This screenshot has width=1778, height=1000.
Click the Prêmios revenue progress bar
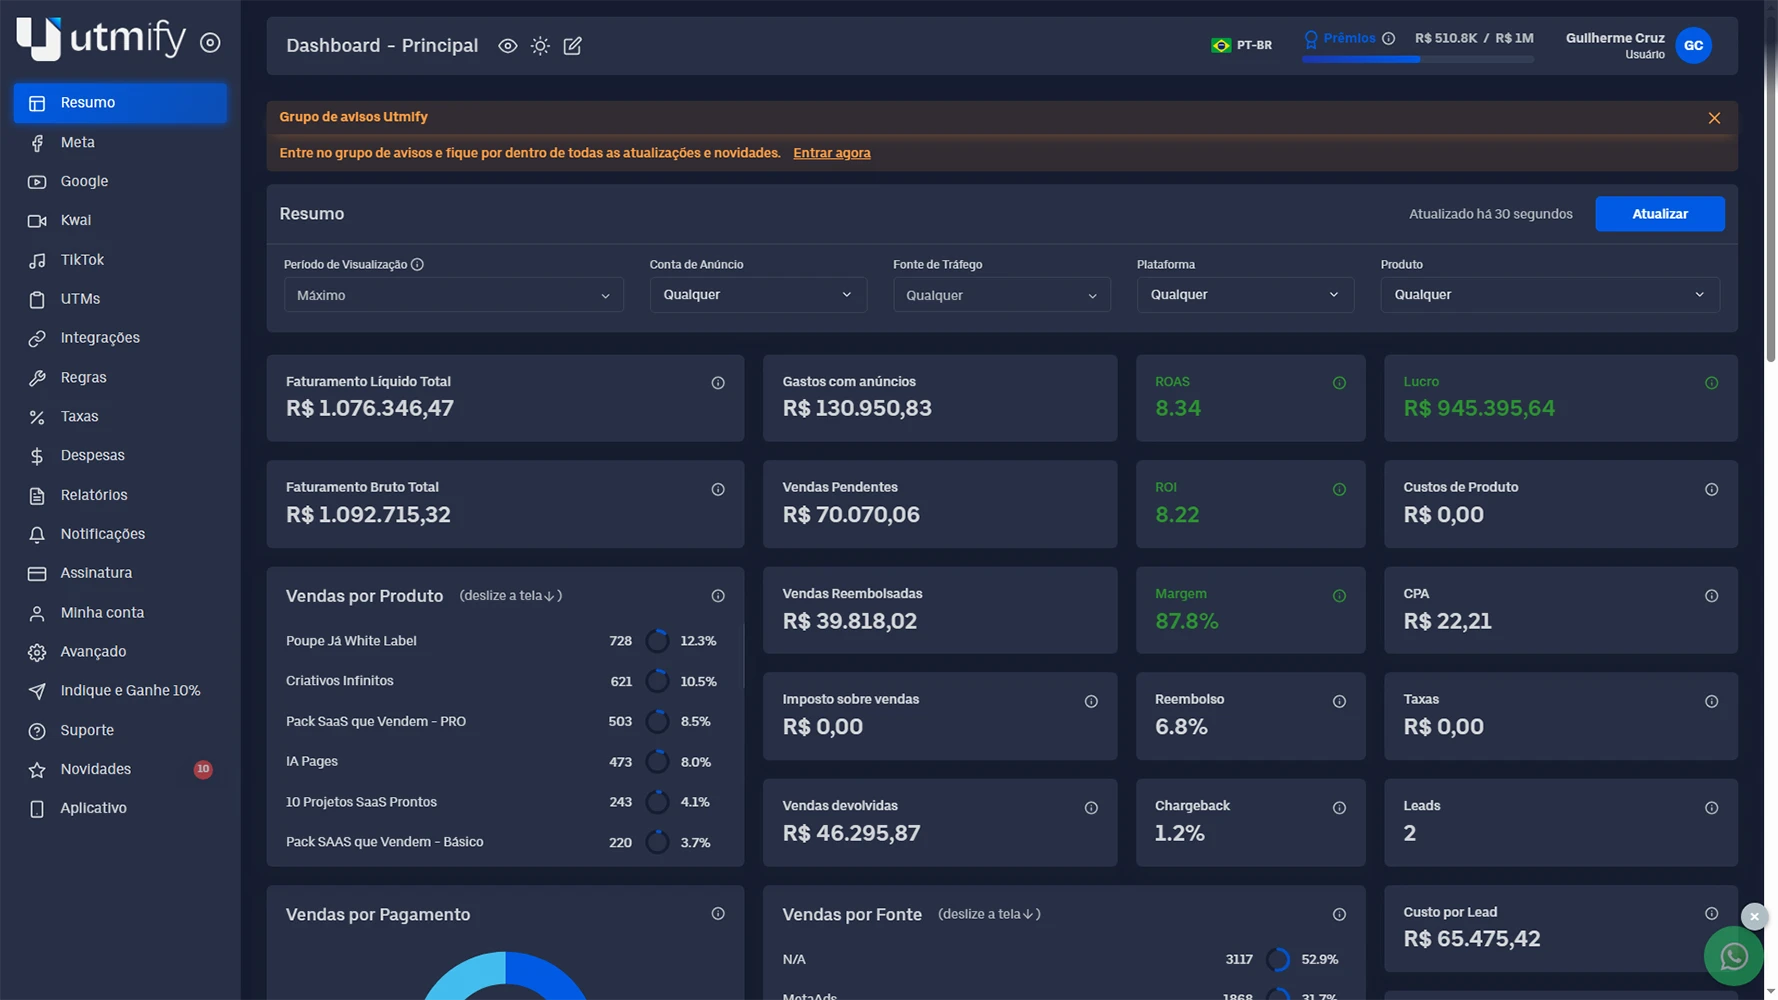(x=1417, y=59)
